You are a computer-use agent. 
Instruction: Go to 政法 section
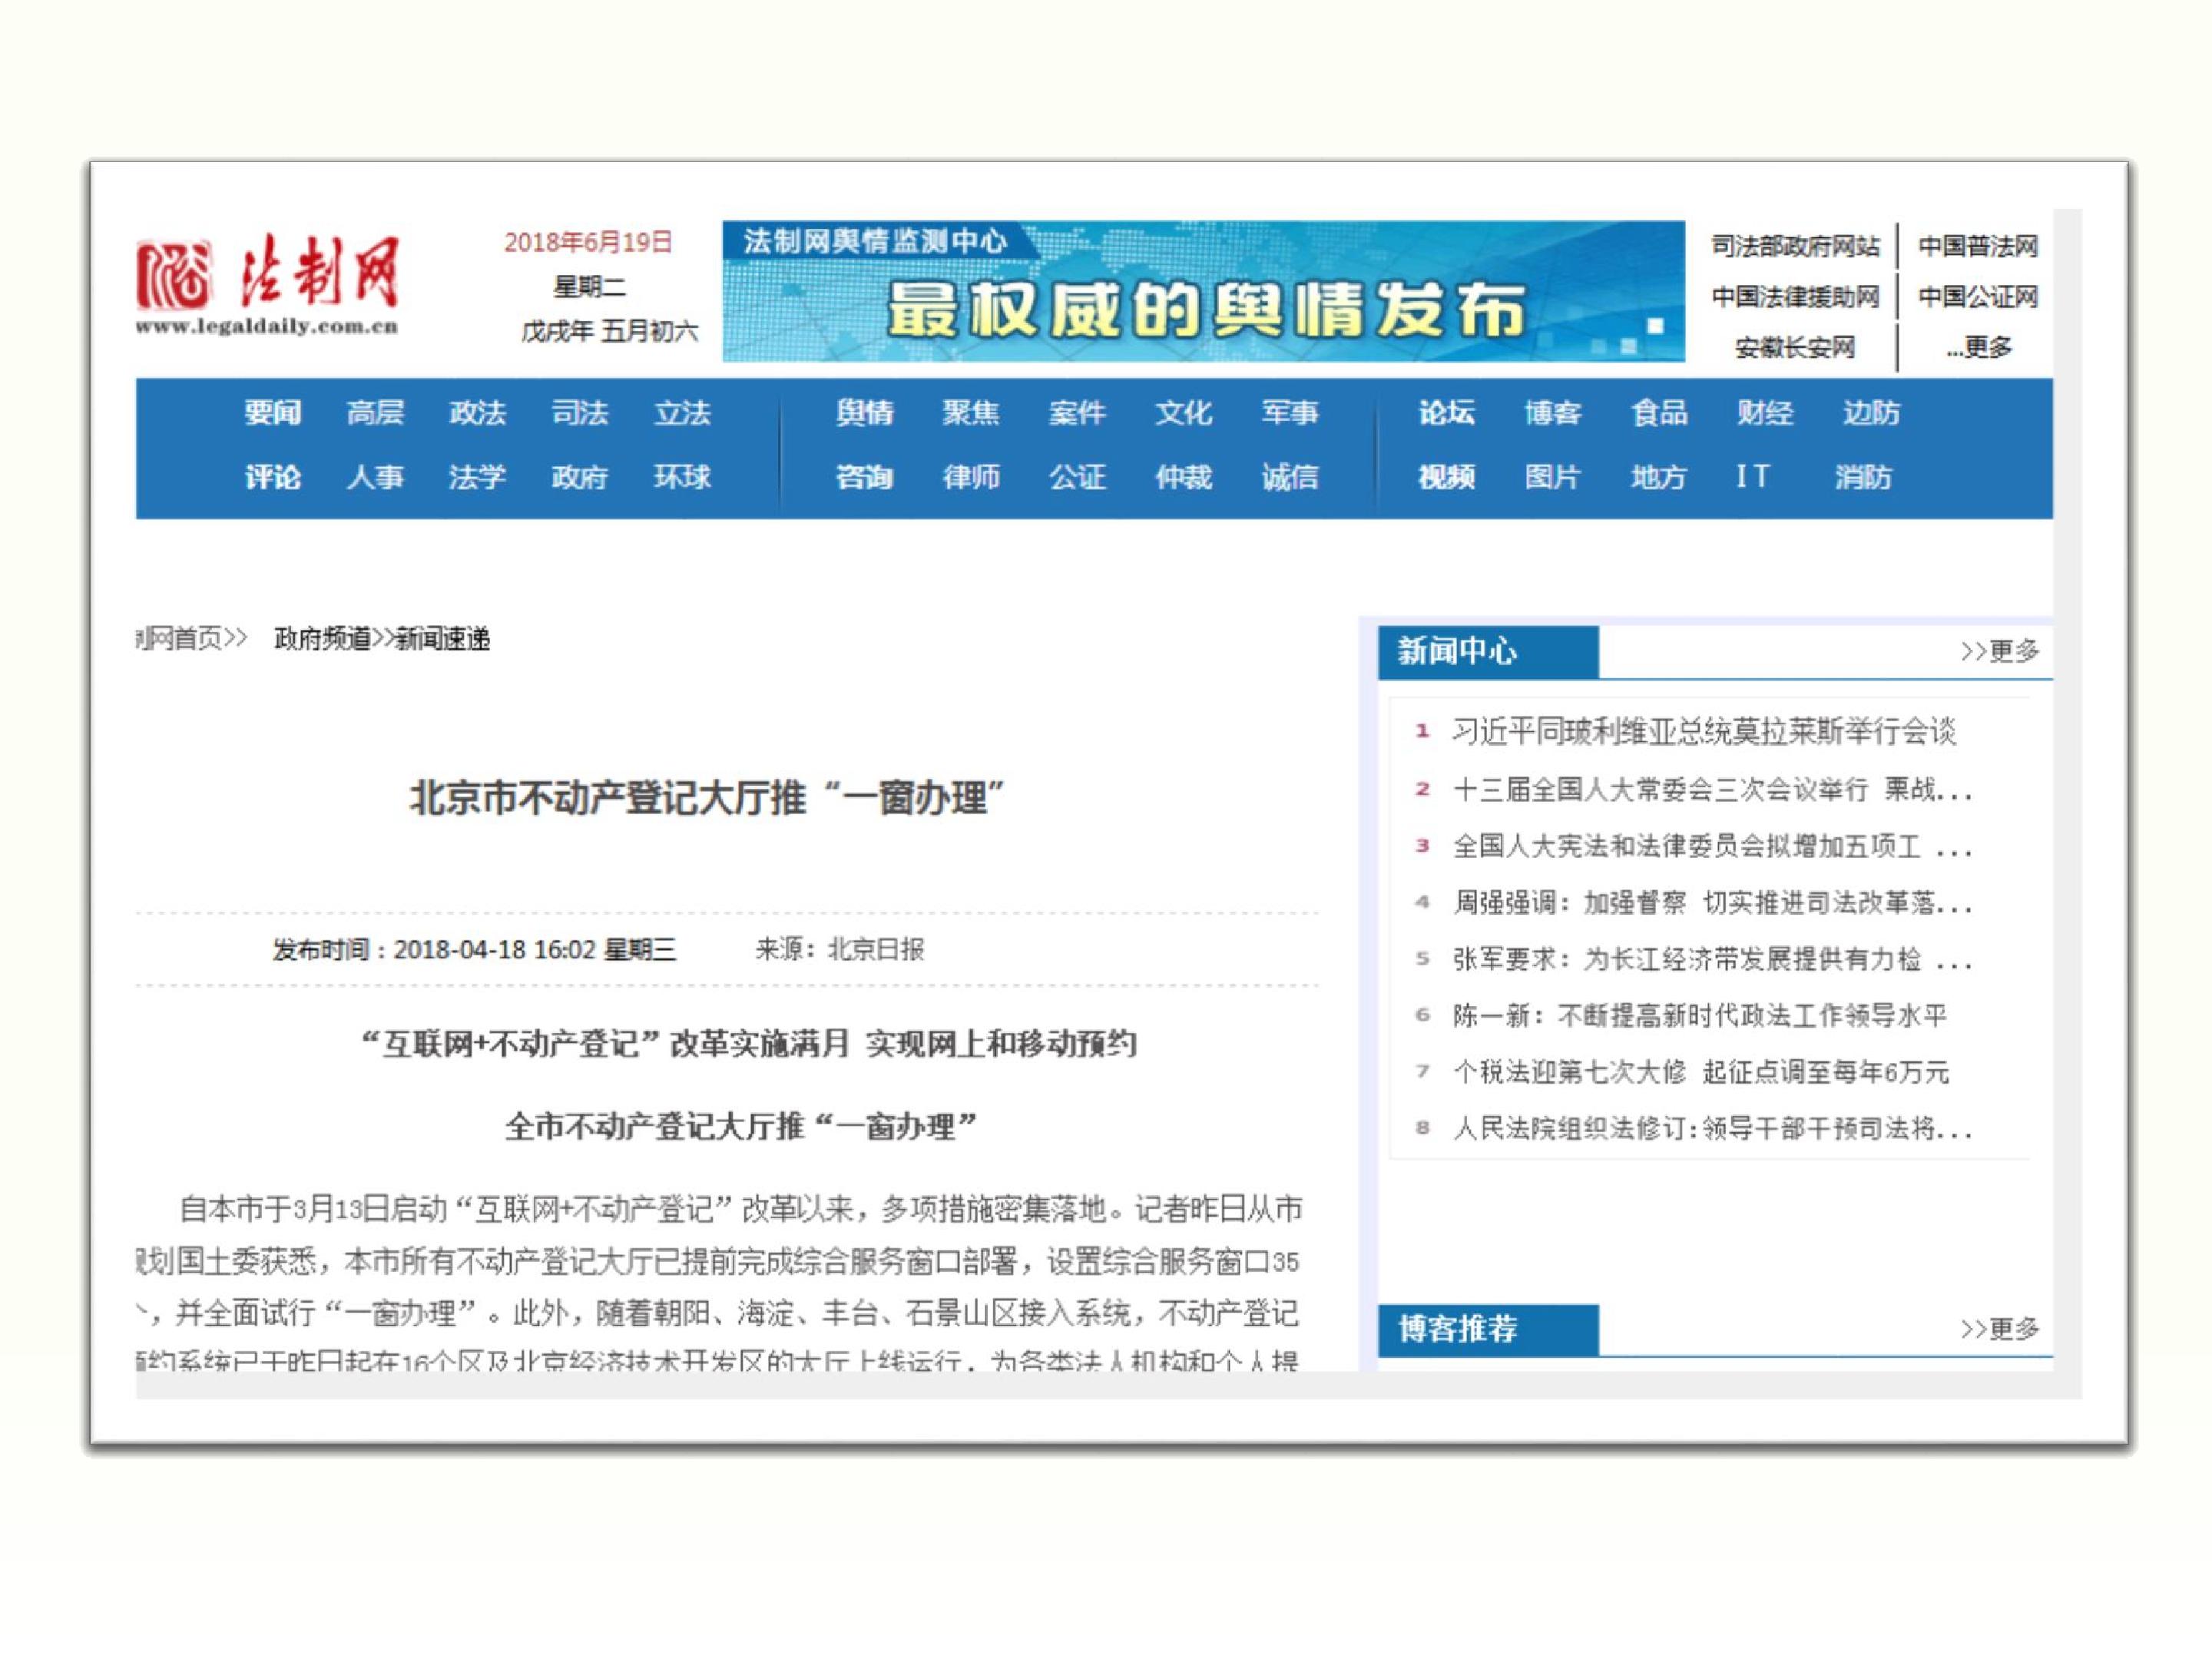(x=478, y=412)
